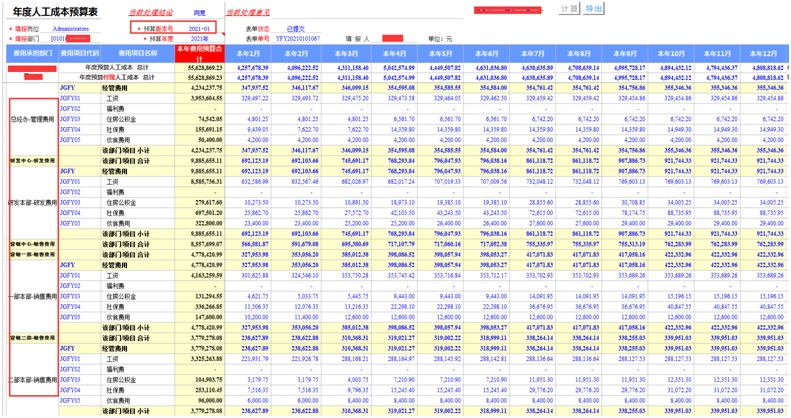Select the 费用承担部门 column header
The width and height of the screenshot is (791, 418).
[x=32, y=53]
